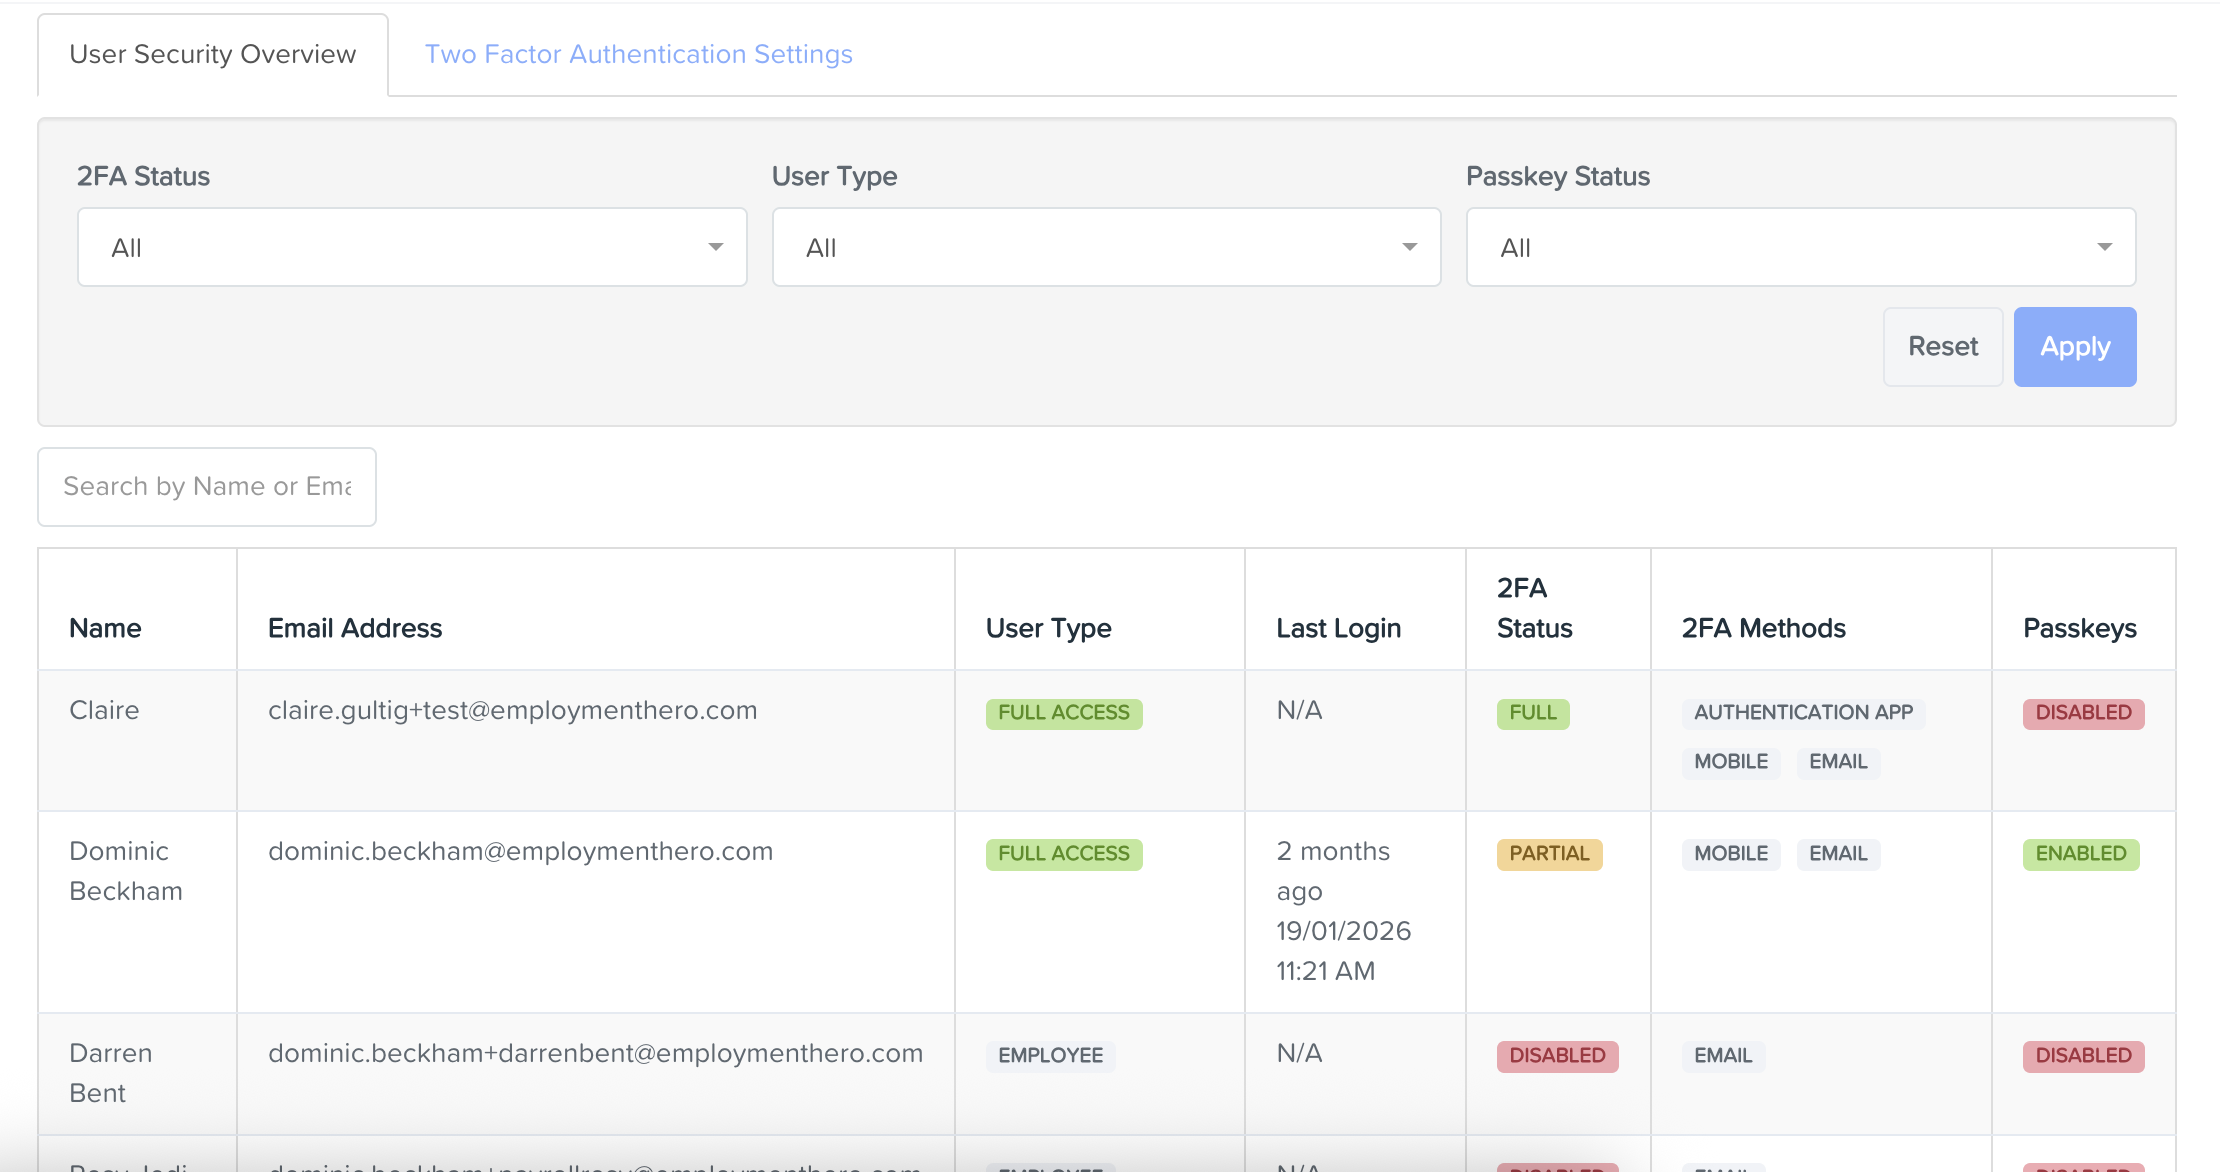This screenshot has width=2220, height=1172.
Task: Click Claire's DISABLED passkeys badge
Action: pyautogui.click(x=2082, y=713)
